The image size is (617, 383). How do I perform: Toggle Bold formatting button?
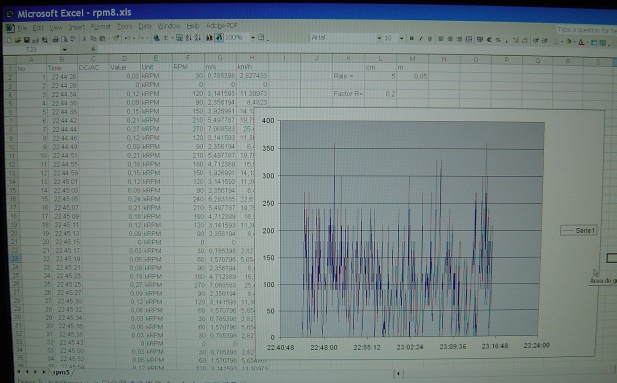(x=412, y=39)
